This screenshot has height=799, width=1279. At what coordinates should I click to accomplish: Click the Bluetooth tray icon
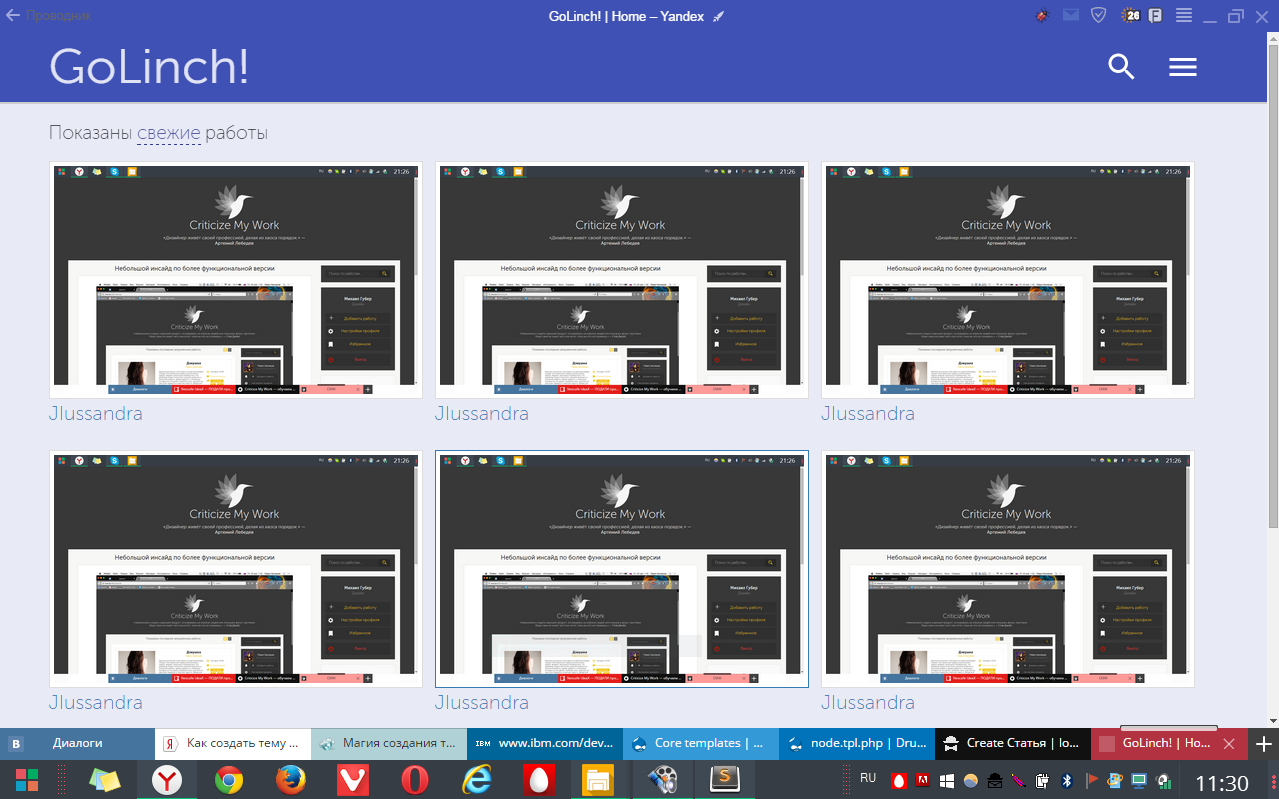1067,780
